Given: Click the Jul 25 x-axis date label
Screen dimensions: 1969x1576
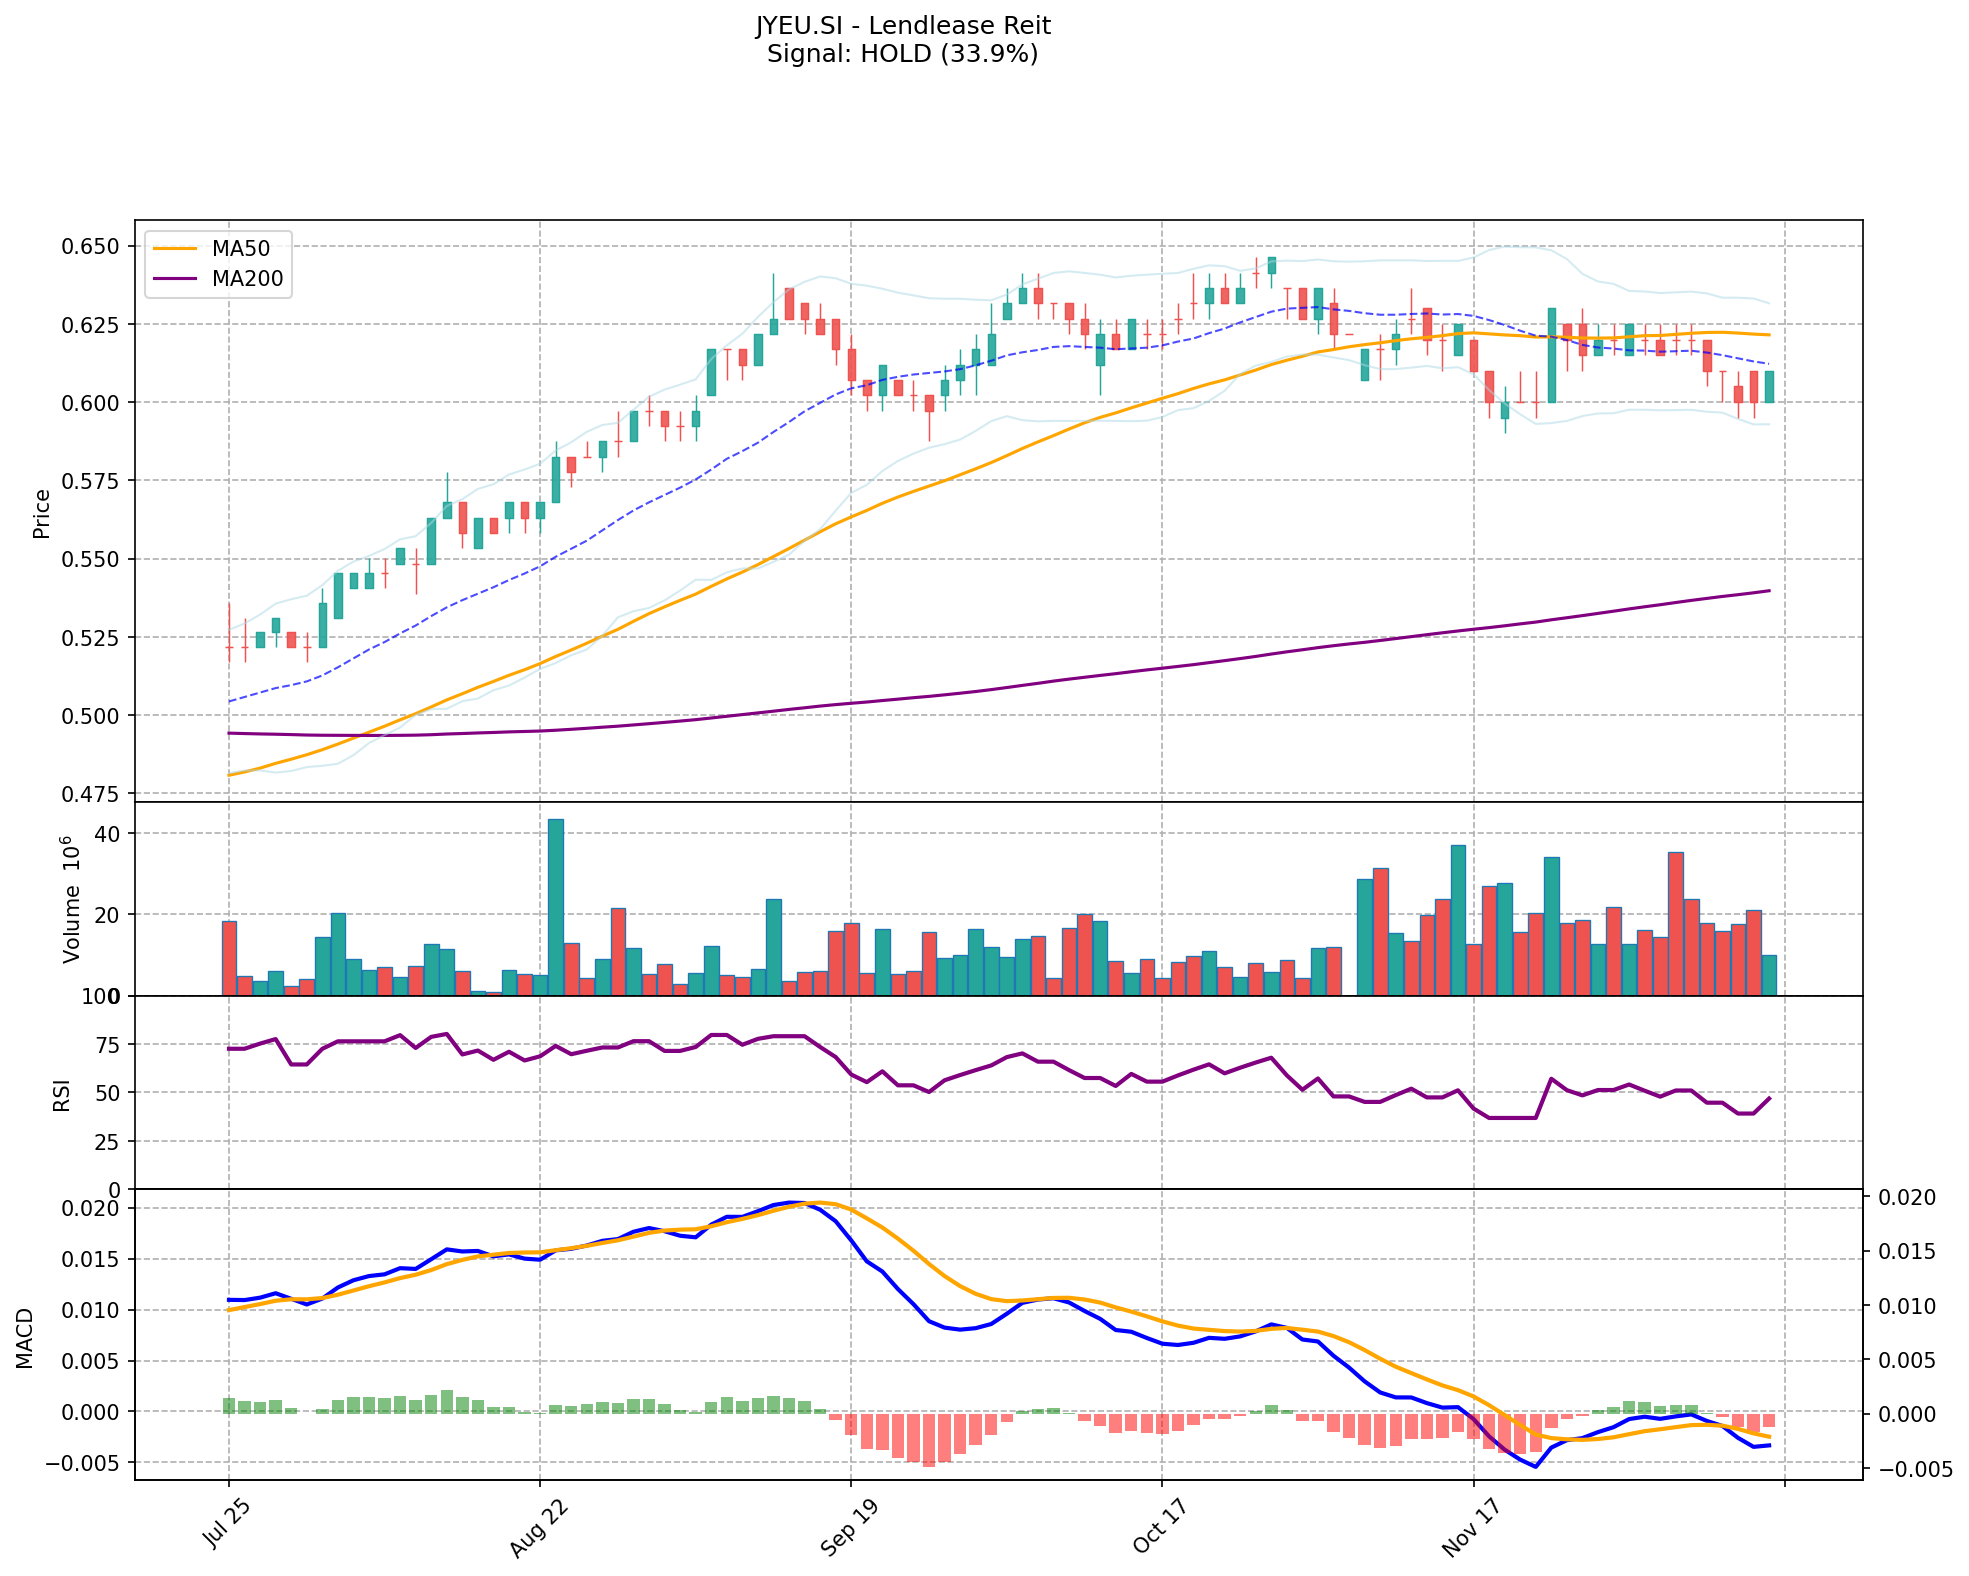Looking at the screenshot, I should (223, 1524).
